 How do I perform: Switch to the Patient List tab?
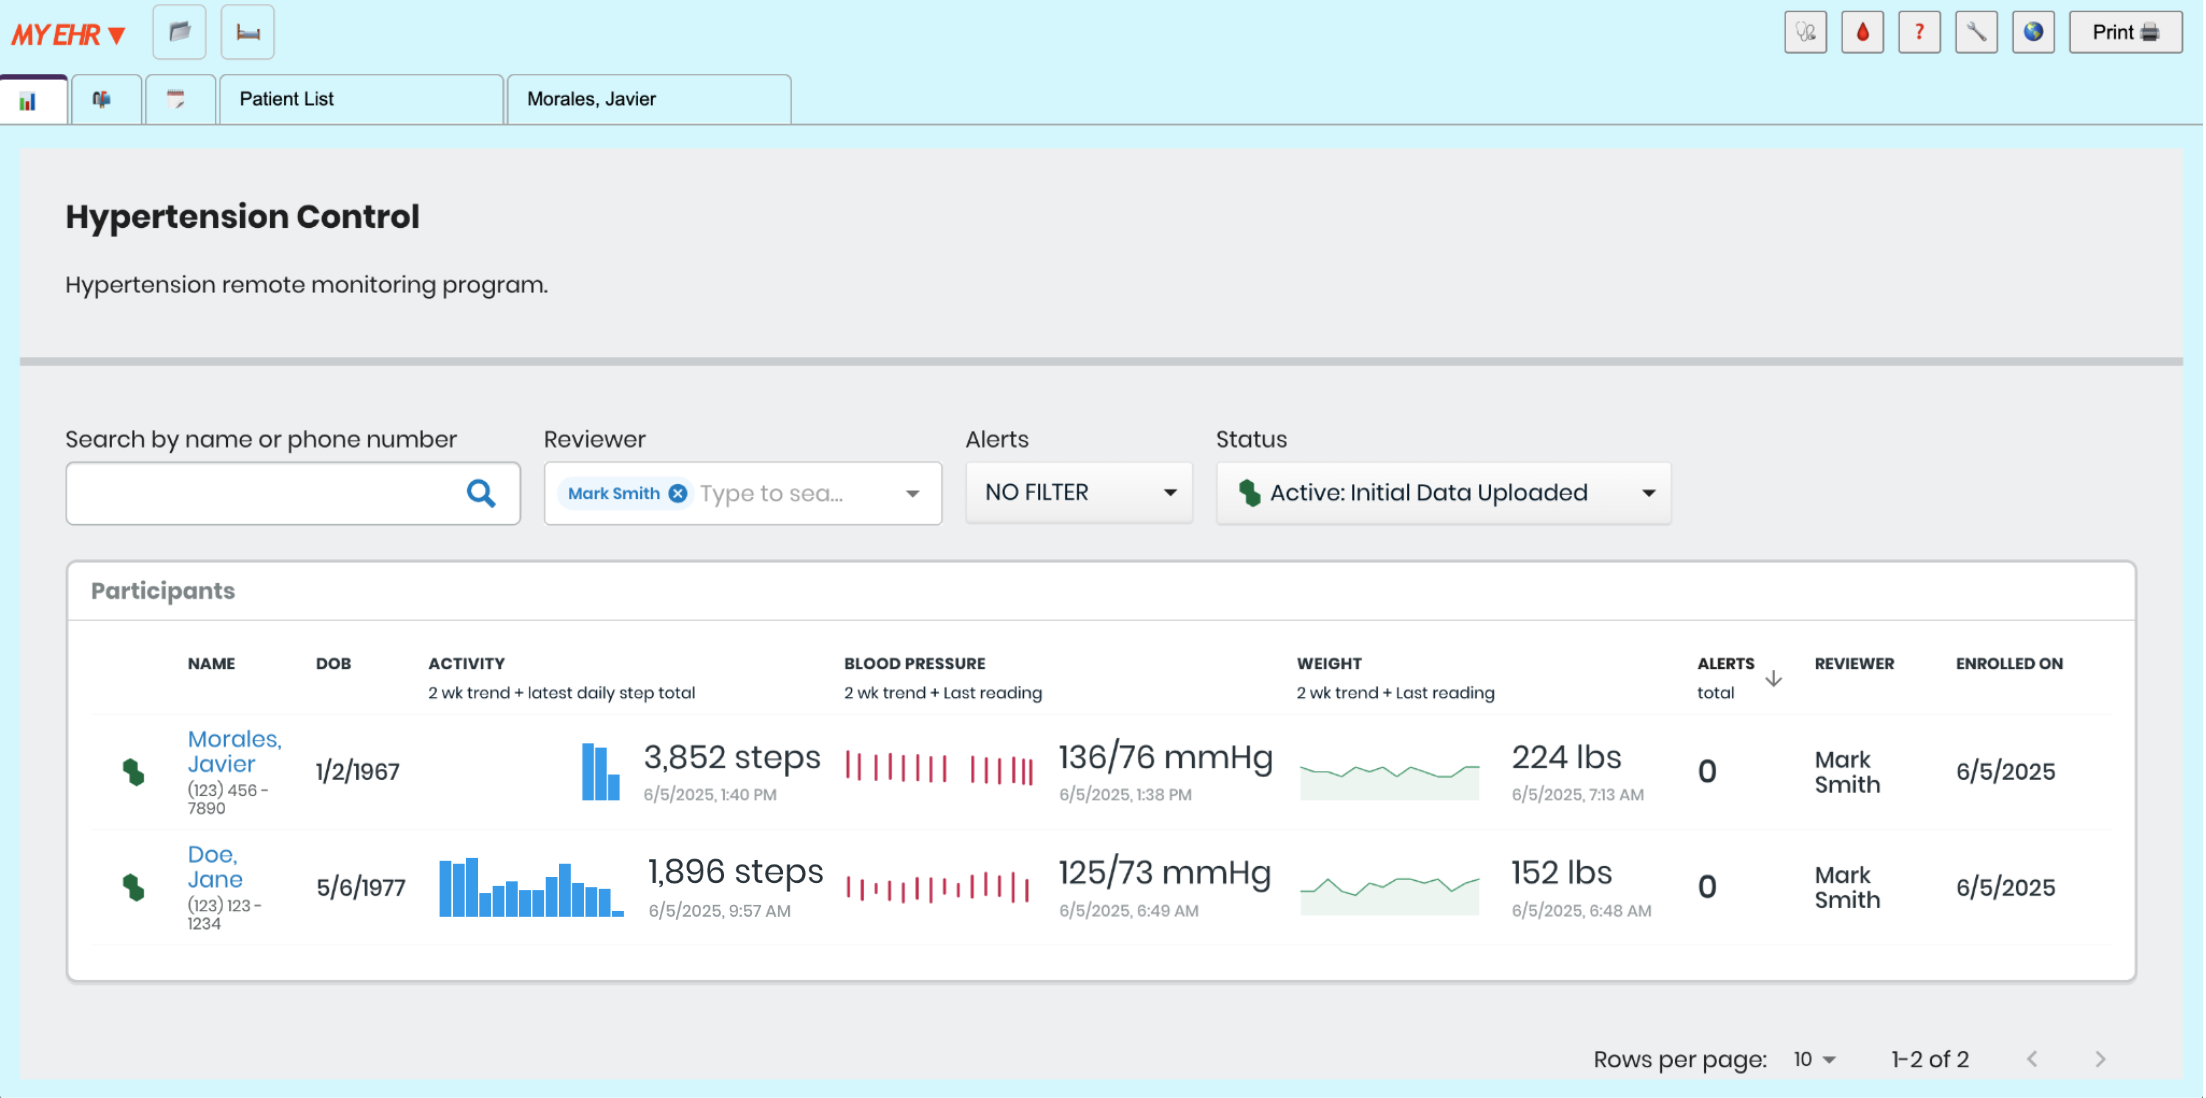pos(360,99)
